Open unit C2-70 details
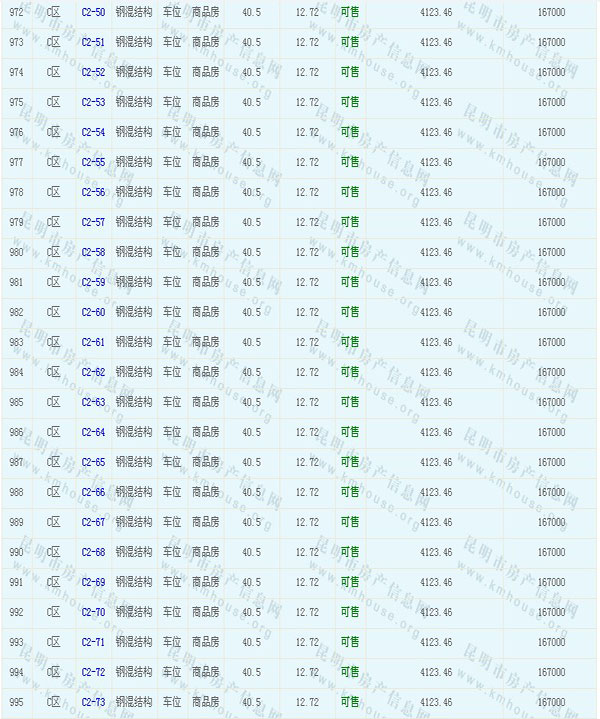 pyautogui.click(x=93, y=612)
